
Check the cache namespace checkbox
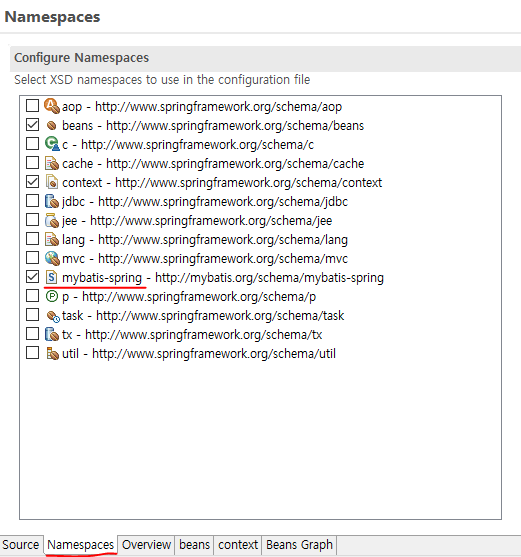coord(32,163)
